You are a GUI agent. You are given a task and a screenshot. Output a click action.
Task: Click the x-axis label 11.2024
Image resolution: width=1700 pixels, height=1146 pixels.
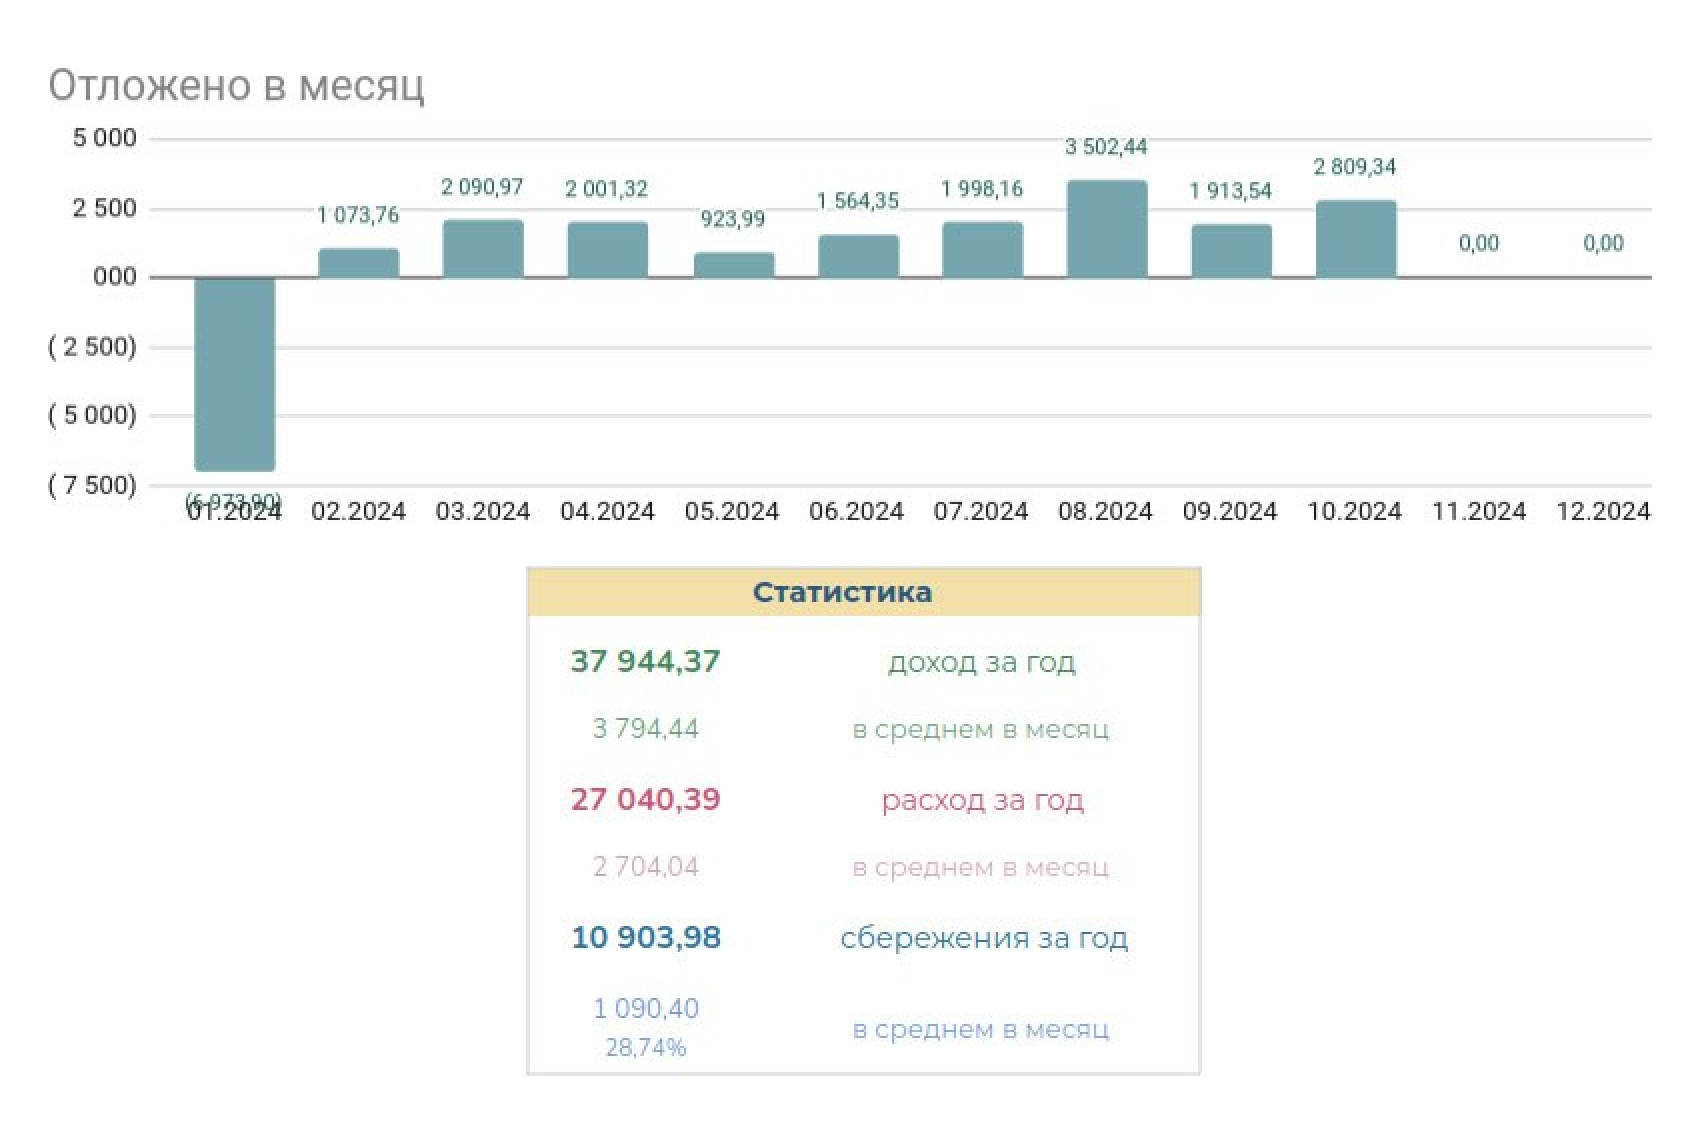[x=1479, y=512]
